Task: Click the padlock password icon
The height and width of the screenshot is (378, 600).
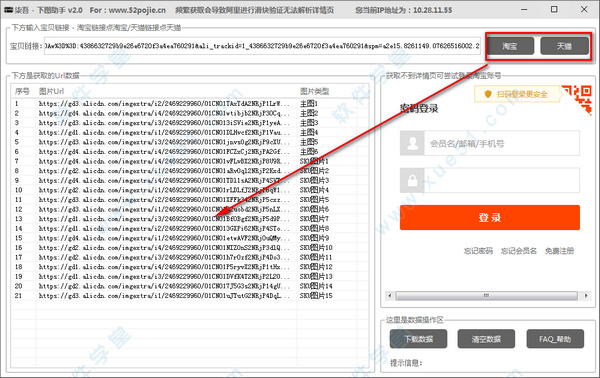Action: (x=412, y=180)
